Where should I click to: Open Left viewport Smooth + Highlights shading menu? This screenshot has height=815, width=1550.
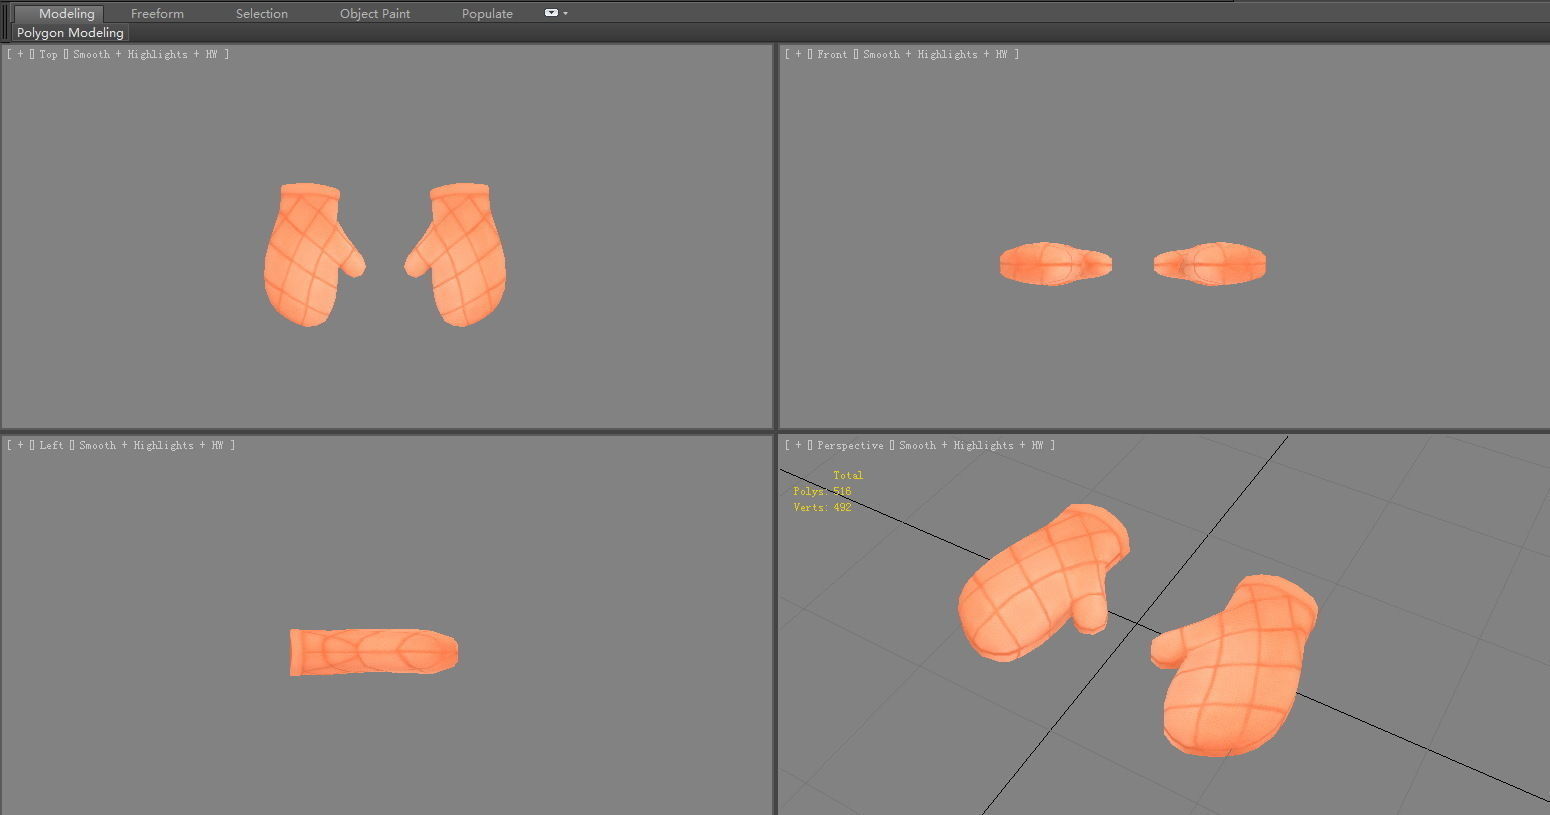click(x=151, y=445)
